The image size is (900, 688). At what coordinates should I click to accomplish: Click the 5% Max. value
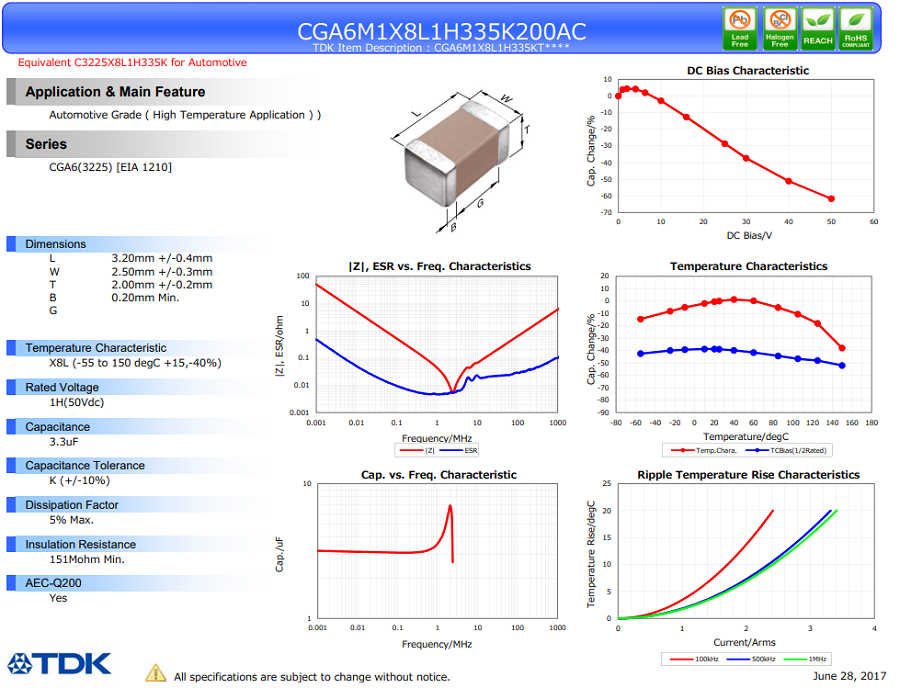pyautogui.click(x=71, y=520)
